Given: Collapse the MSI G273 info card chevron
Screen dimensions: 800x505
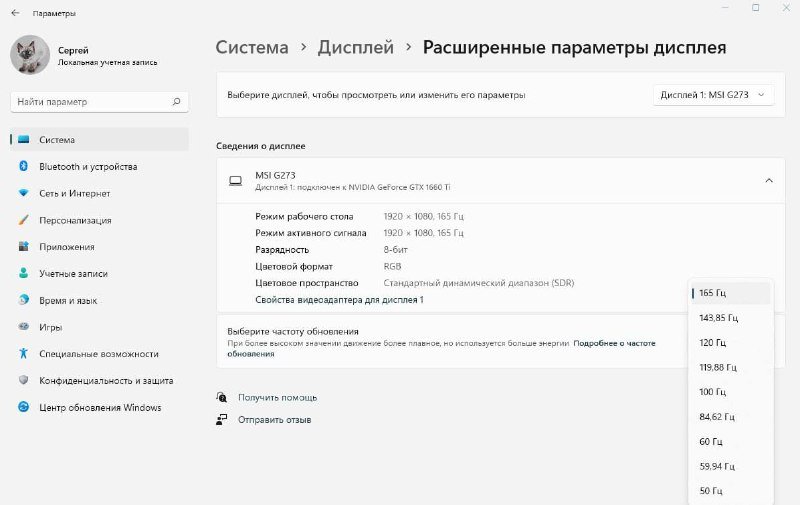Looking at the screenshot, I should (769, 181).
